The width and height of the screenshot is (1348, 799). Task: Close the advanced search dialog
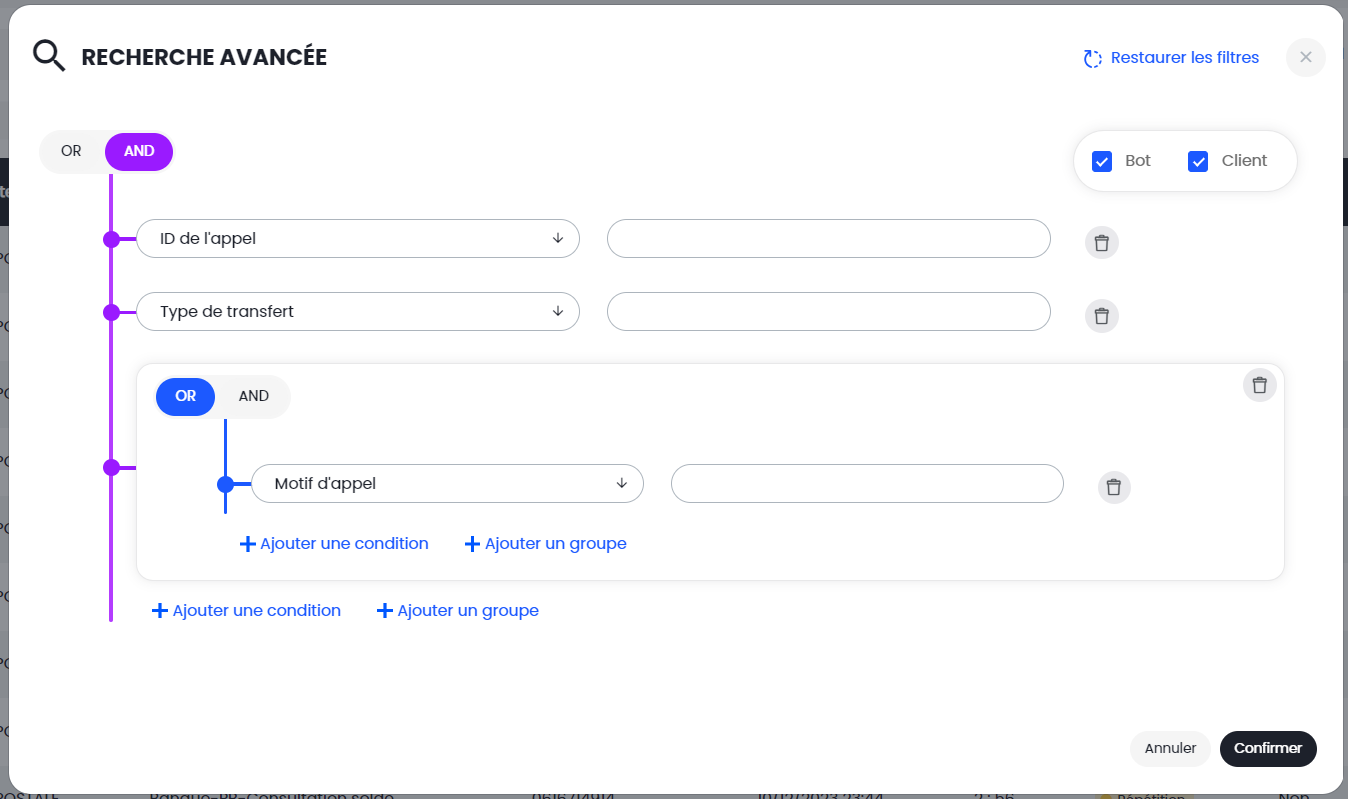[1305, 57]
